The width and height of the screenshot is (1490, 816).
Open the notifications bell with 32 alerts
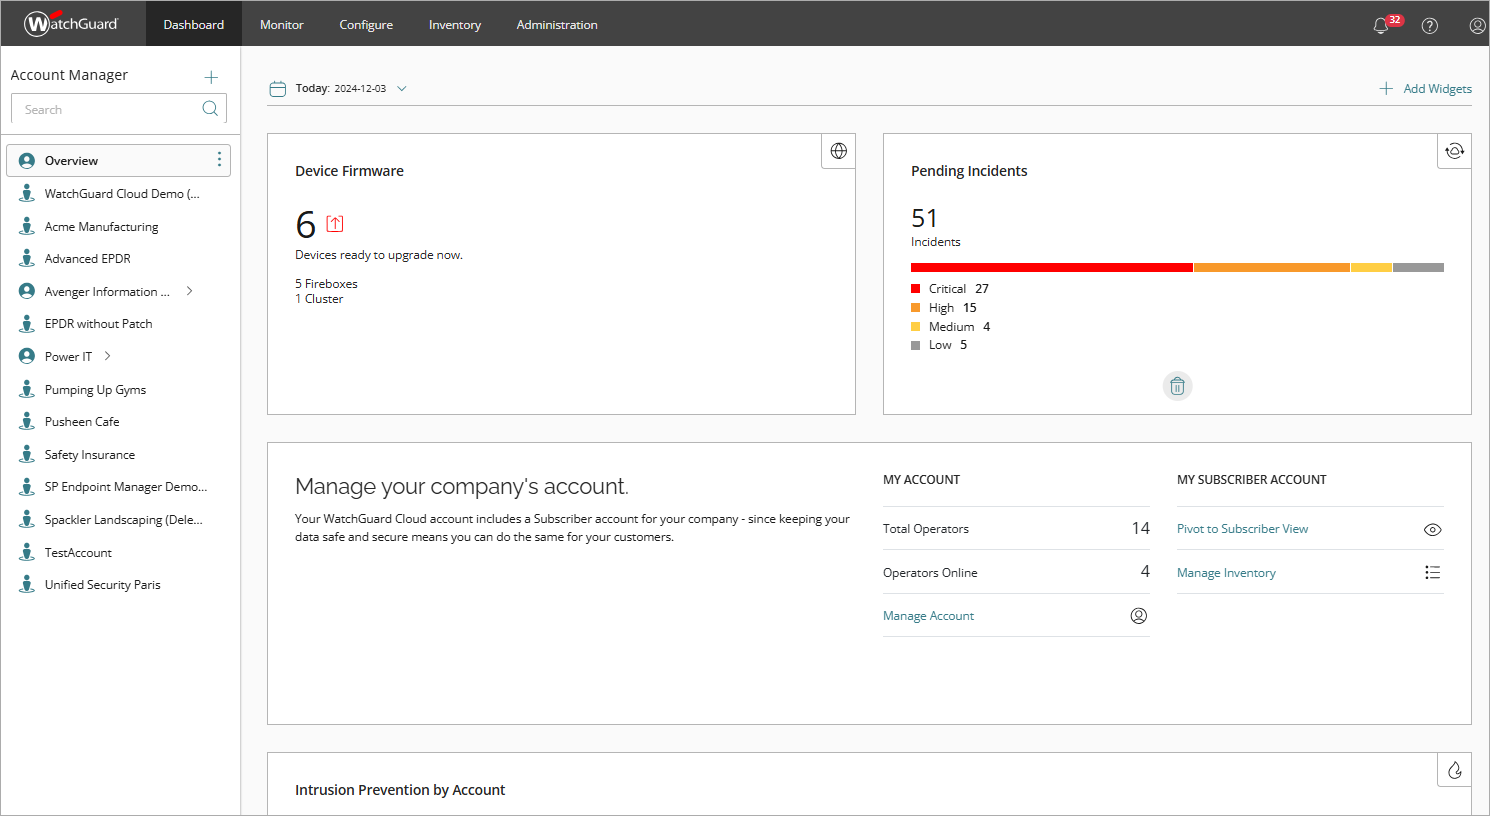coord(1381,25)
